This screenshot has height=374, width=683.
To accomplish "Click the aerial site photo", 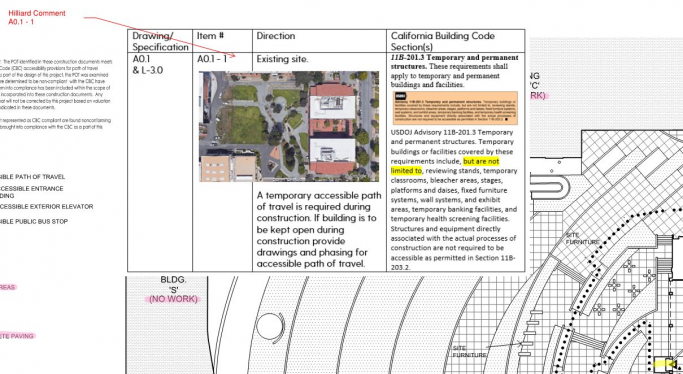I will pos(289,126).
